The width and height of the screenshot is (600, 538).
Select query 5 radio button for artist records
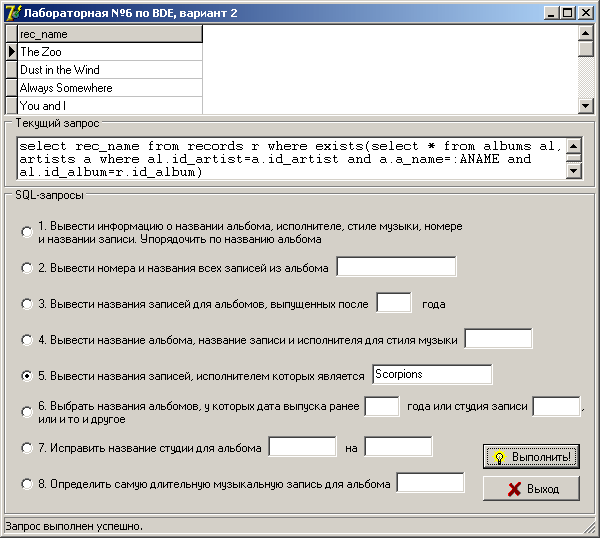point(27,376)
